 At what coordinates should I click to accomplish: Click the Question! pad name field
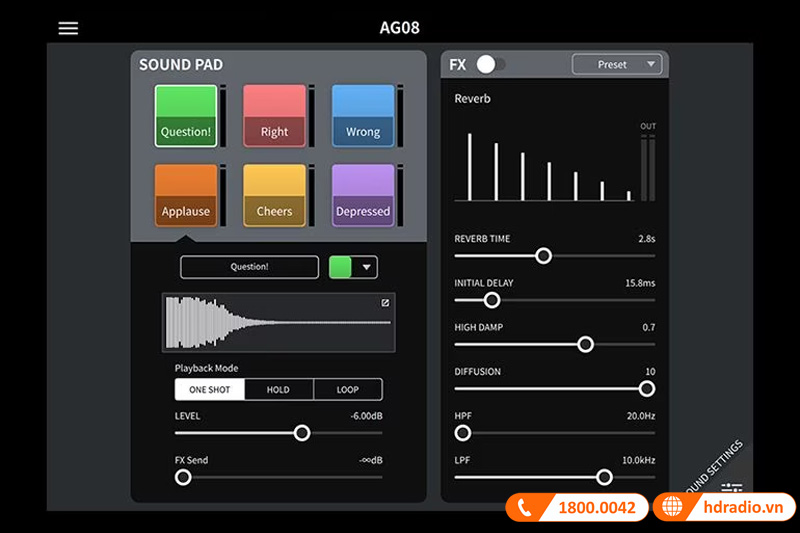(x=249, y=267)
